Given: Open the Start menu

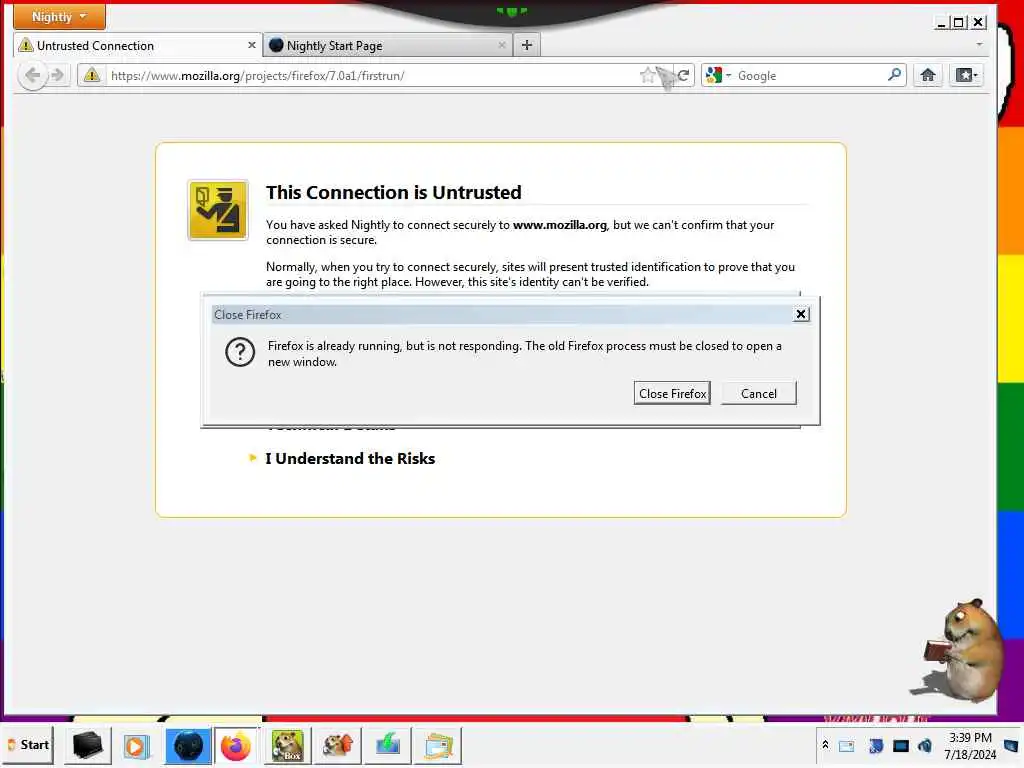Looking at the screenshot, I should 29,744.
